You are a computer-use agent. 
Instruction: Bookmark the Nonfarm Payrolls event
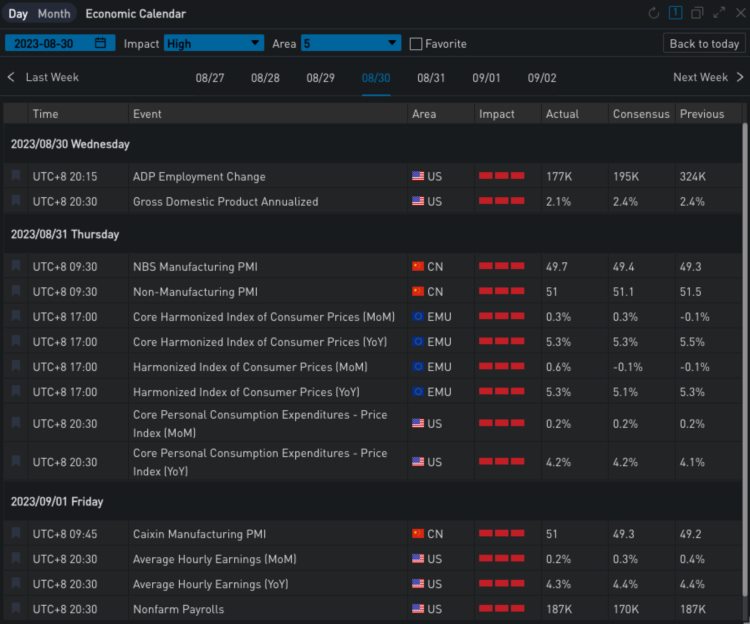coord(16,608)
